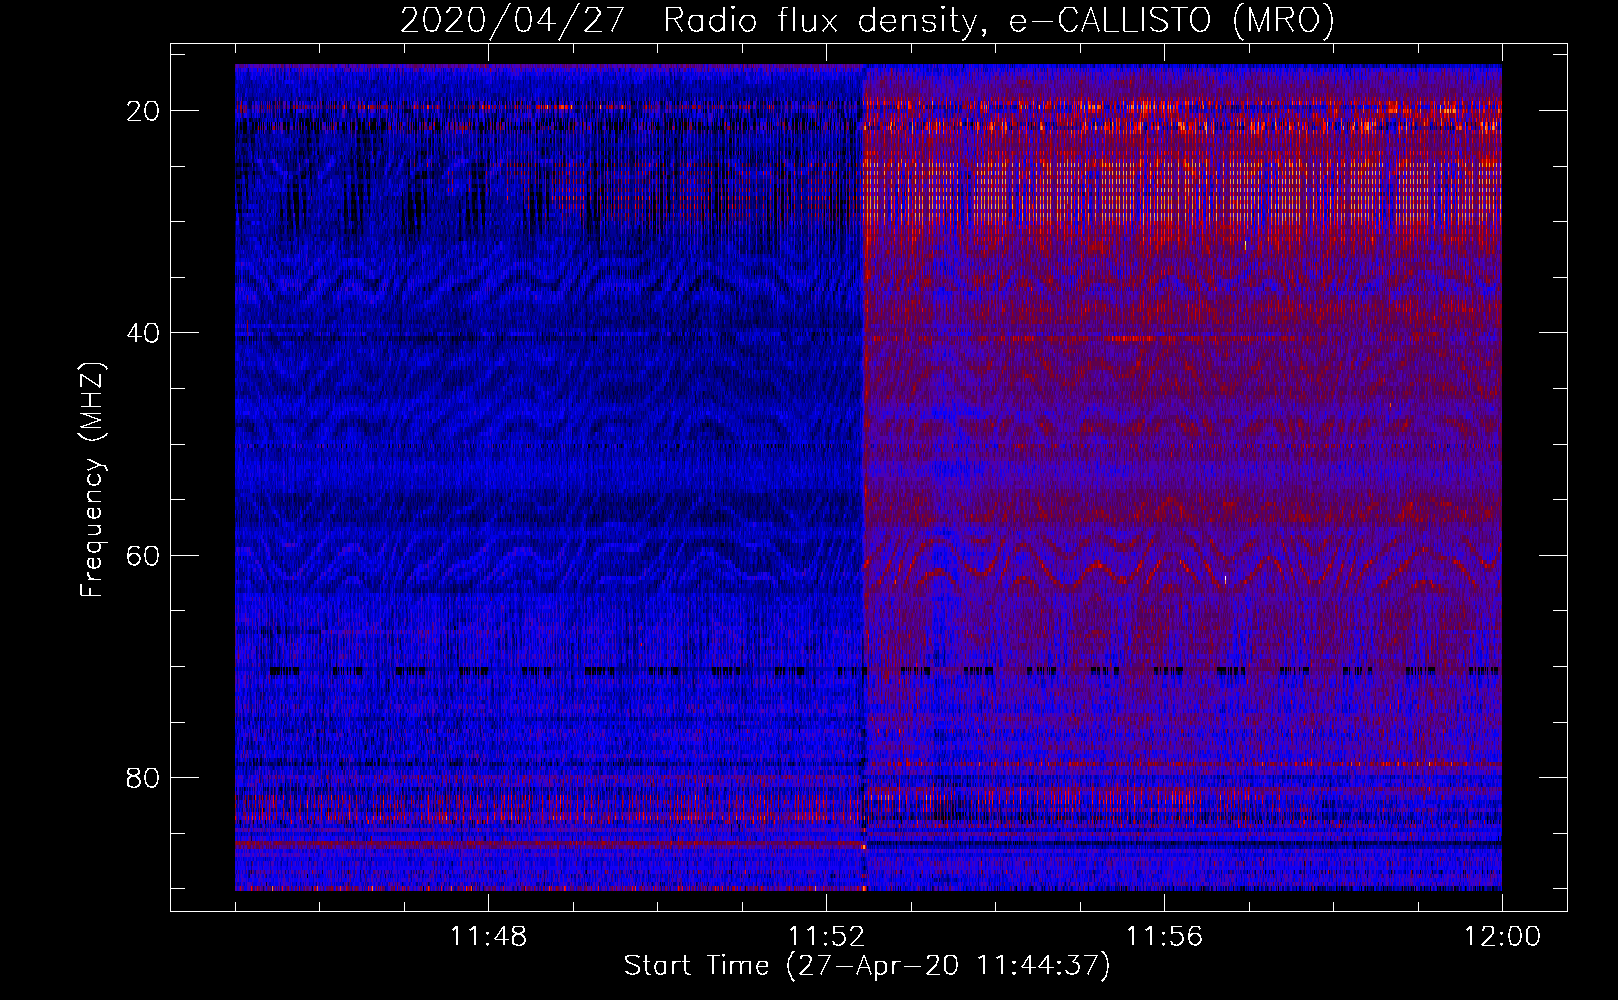Click the 11:48 time tick label

[488, 937]
